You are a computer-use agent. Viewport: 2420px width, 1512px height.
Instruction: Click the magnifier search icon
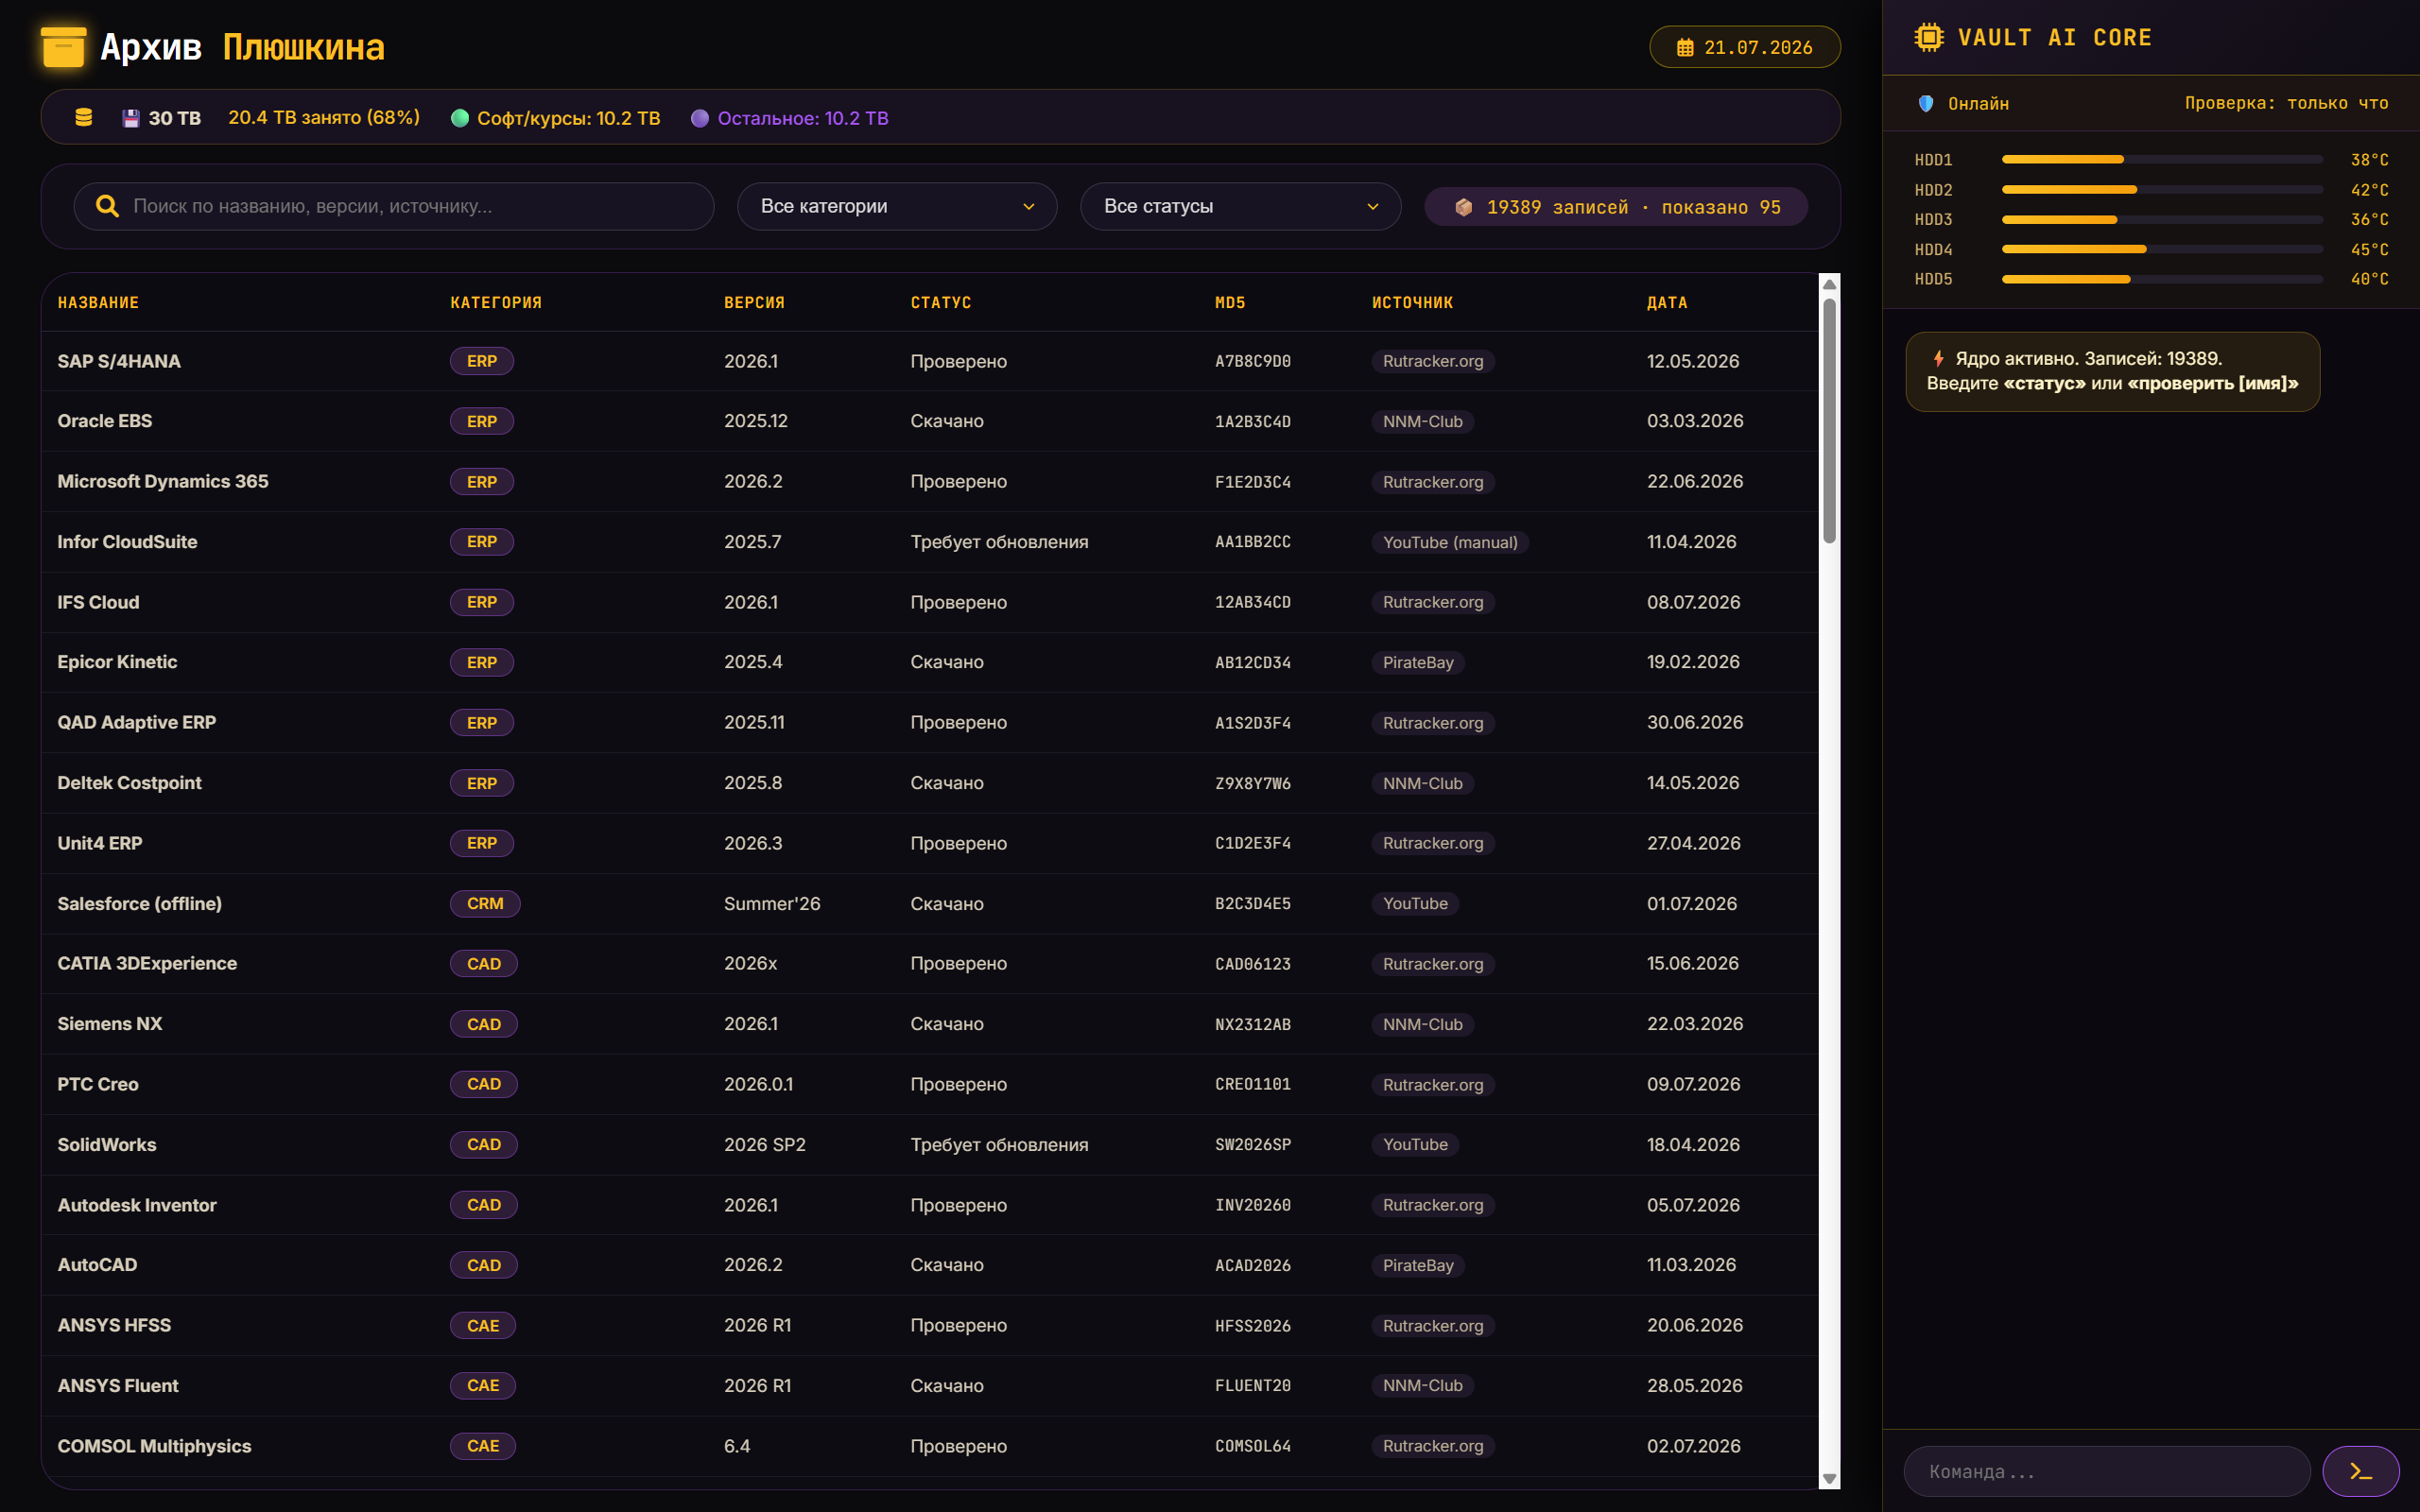[107, 206]
